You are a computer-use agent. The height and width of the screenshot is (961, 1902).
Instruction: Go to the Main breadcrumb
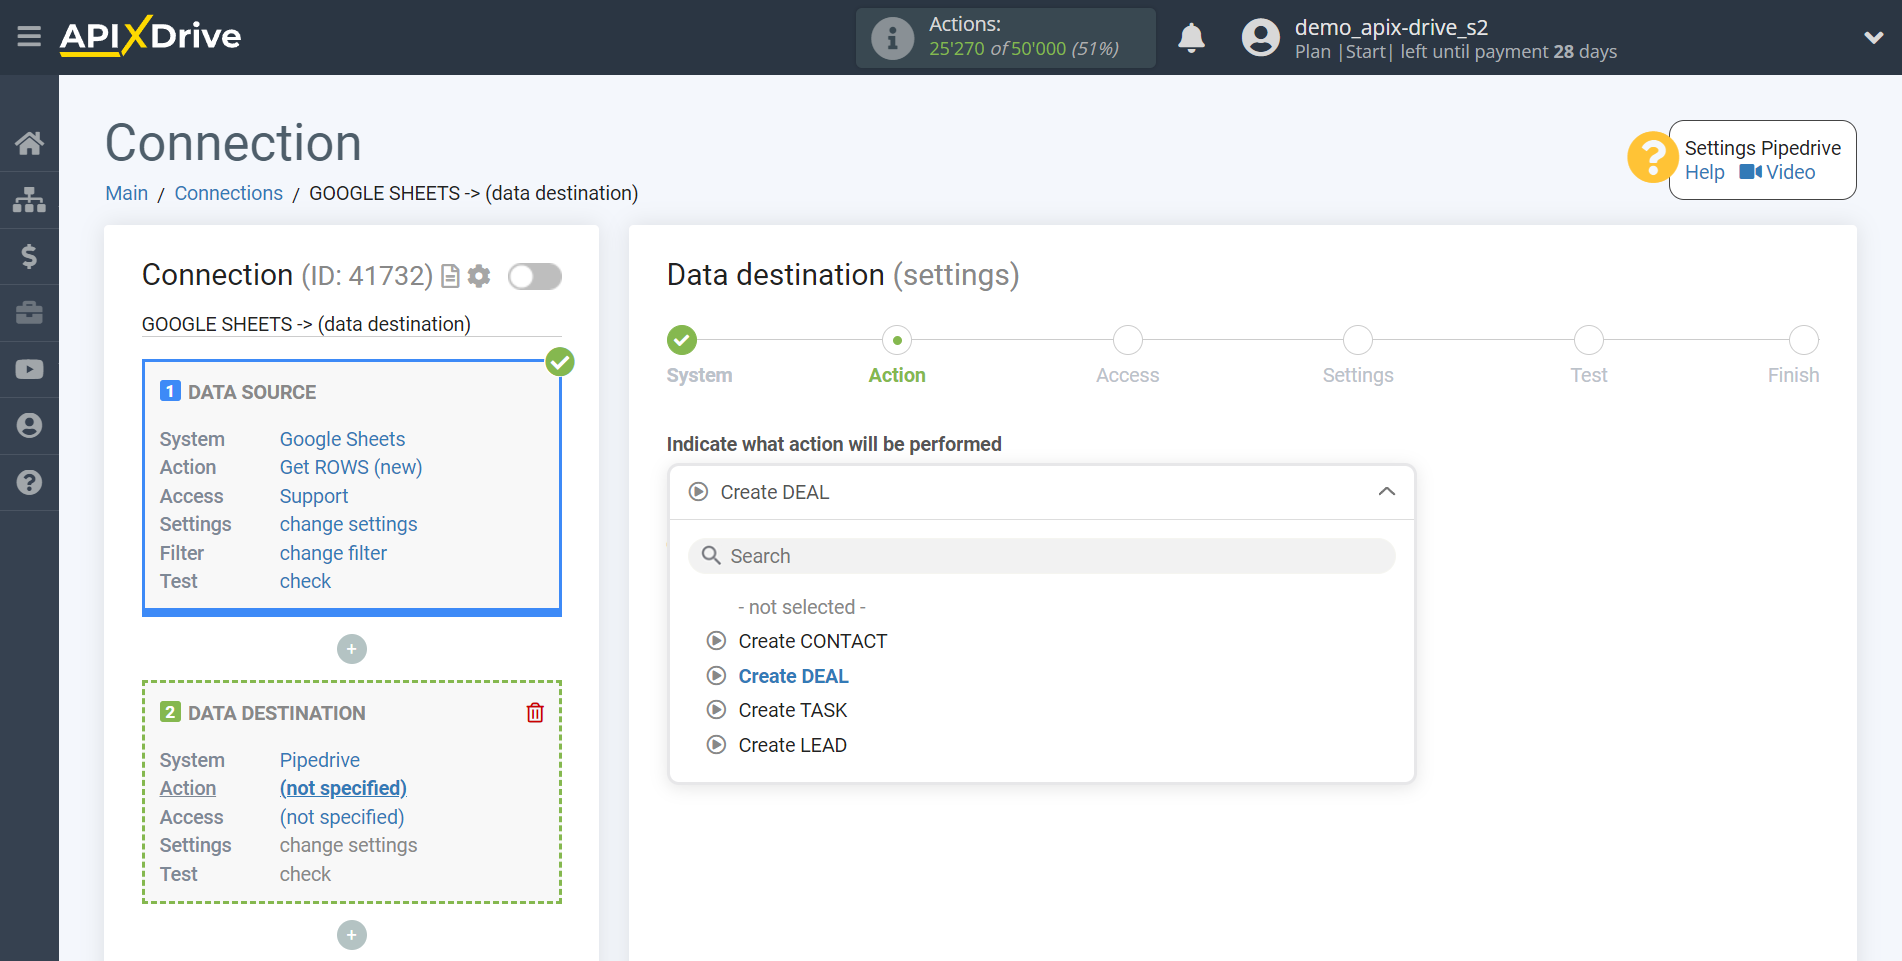pyautogui.click(x=127, y=193)
